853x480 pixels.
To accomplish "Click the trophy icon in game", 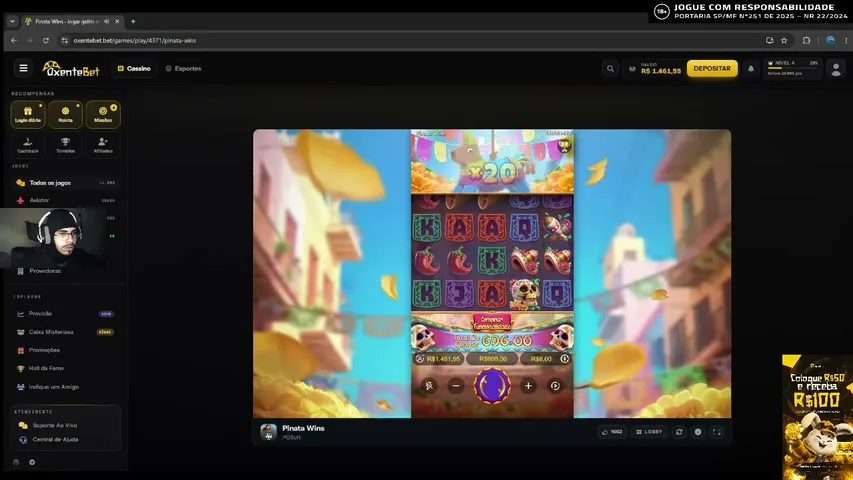I will [x=564, y=145].
